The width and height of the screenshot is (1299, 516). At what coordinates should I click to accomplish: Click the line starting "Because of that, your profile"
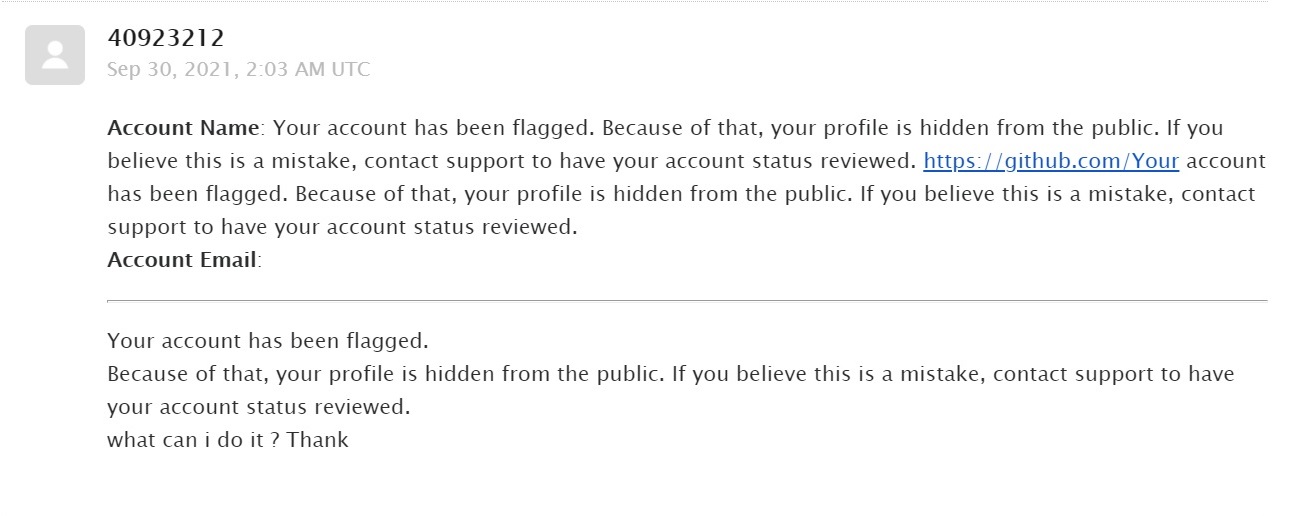(x=671, y=374)
